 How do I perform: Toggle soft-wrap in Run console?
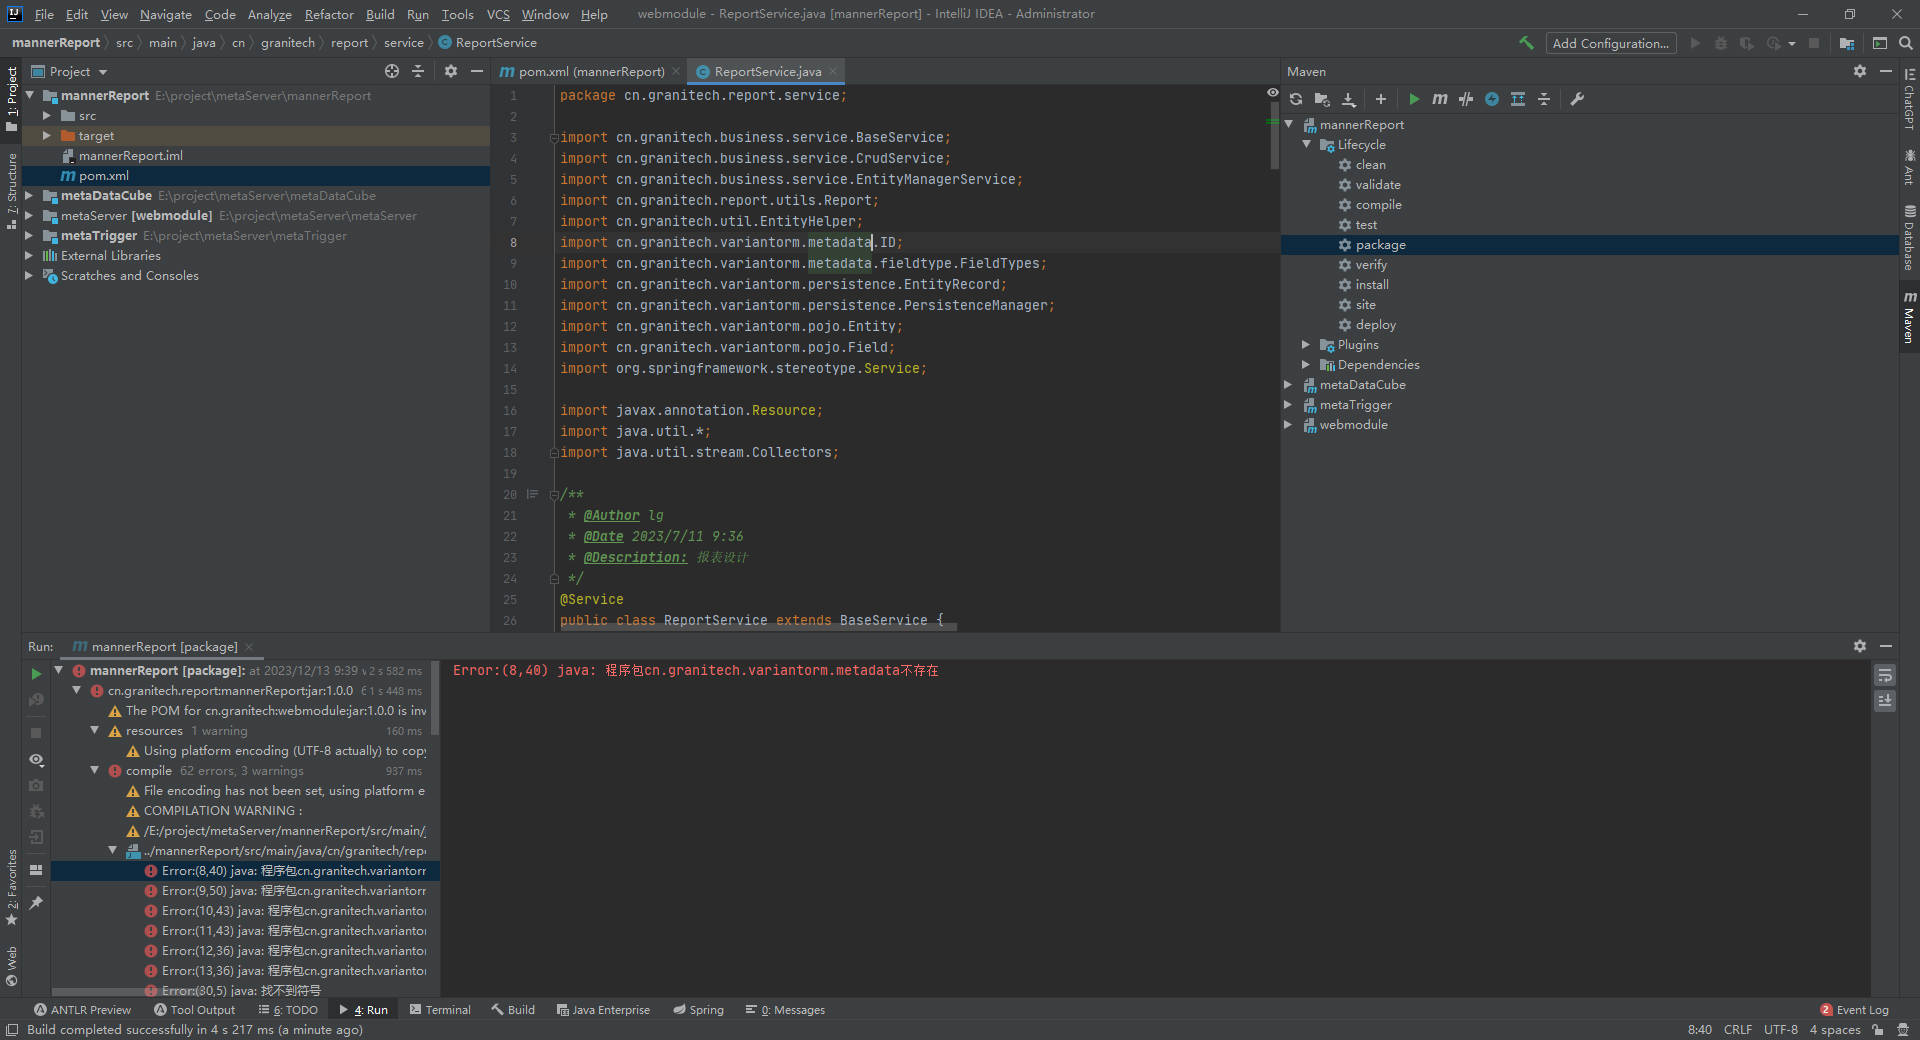click(1885, 675)
